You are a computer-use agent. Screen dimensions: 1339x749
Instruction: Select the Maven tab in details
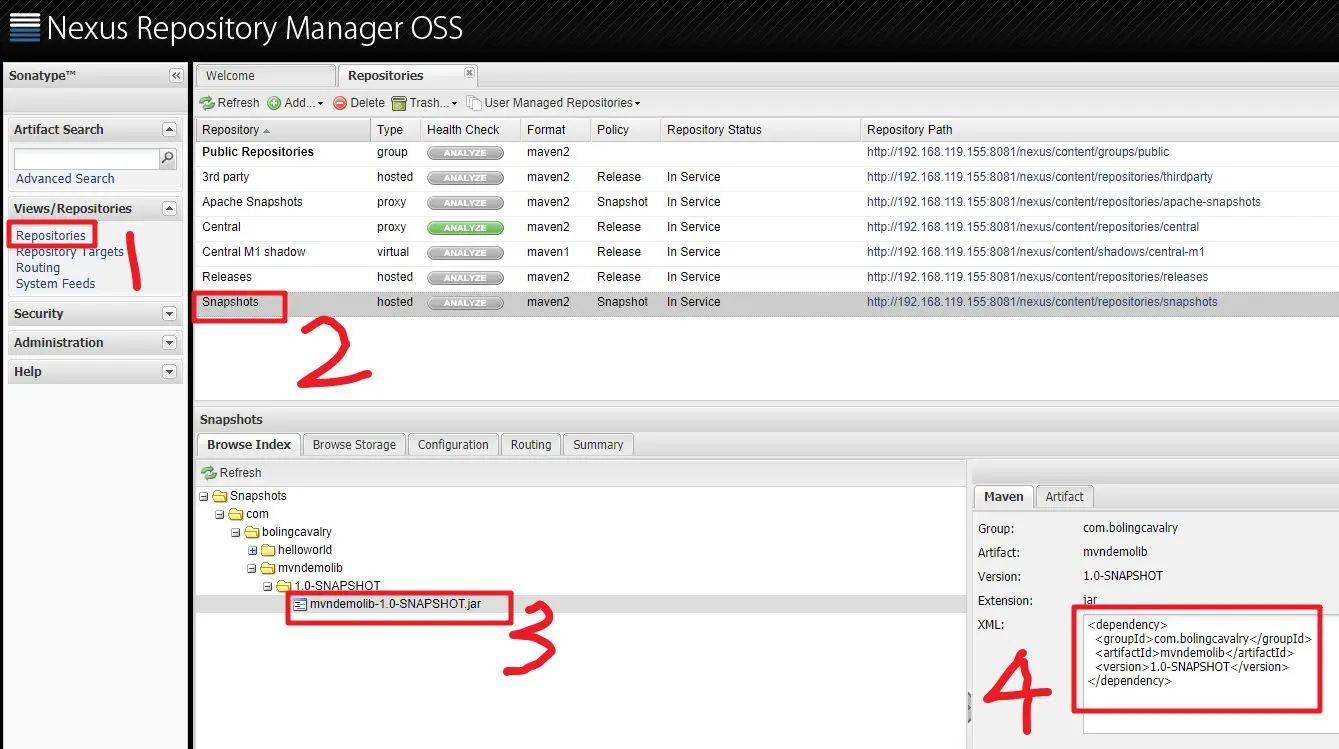tap(1003, 497)
